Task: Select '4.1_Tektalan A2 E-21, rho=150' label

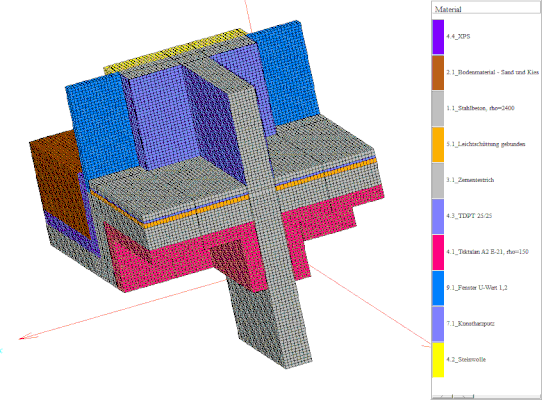Action: [487, 252]
